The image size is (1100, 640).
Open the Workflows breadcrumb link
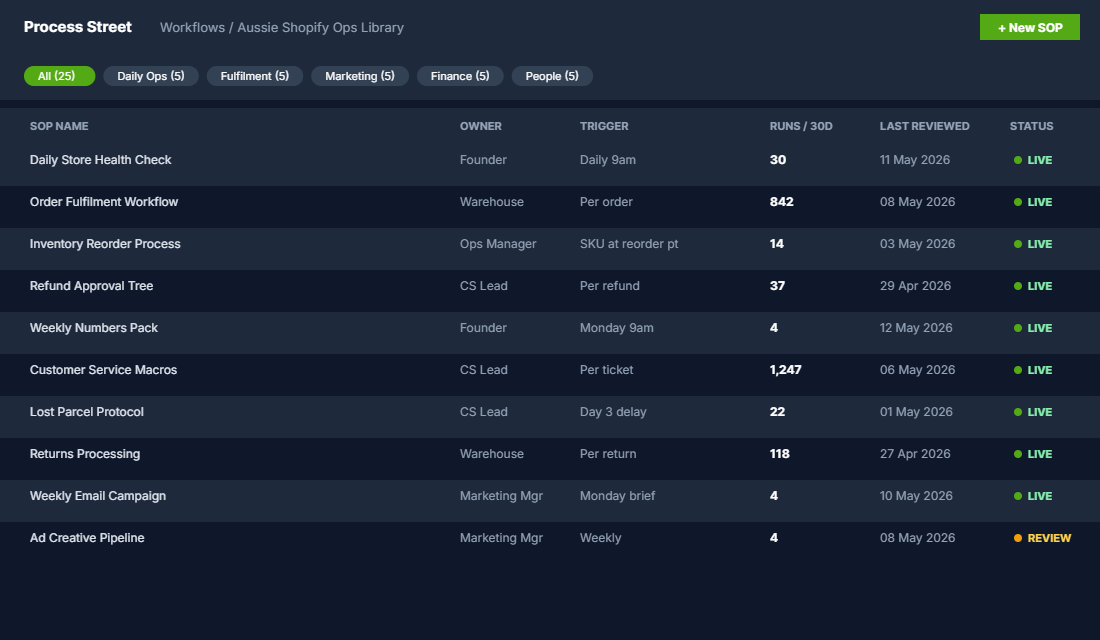click(x=192, y=27)
